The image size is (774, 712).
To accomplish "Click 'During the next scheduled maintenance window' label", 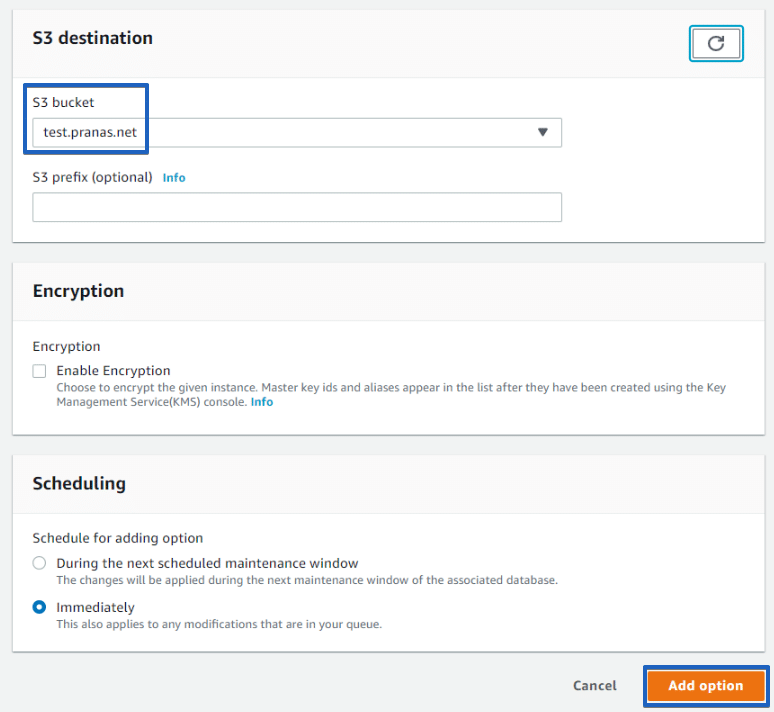I will tap(207, 563).
